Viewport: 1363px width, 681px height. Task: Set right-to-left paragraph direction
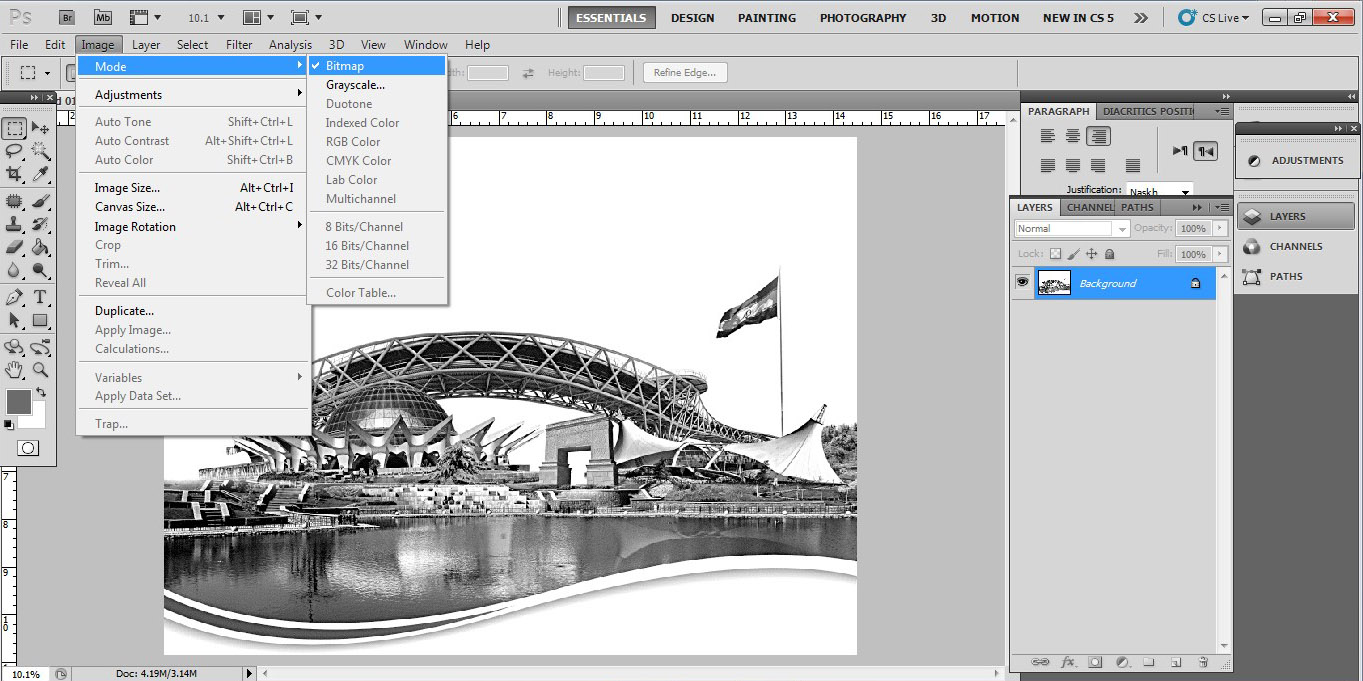click(1206, 151)
